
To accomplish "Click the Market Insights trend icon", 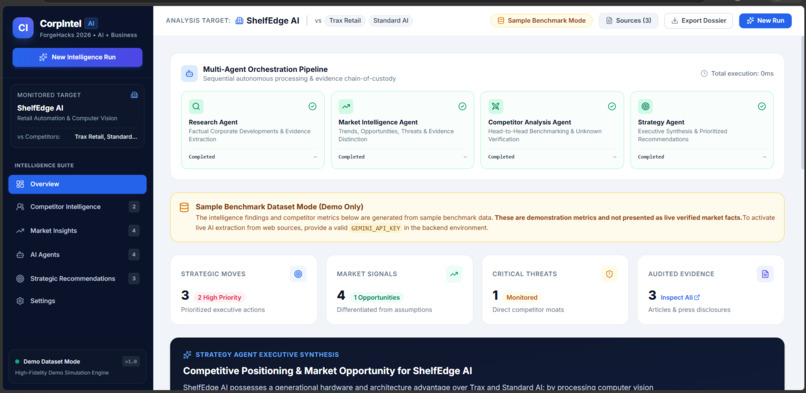I will [x=20, y=231].
